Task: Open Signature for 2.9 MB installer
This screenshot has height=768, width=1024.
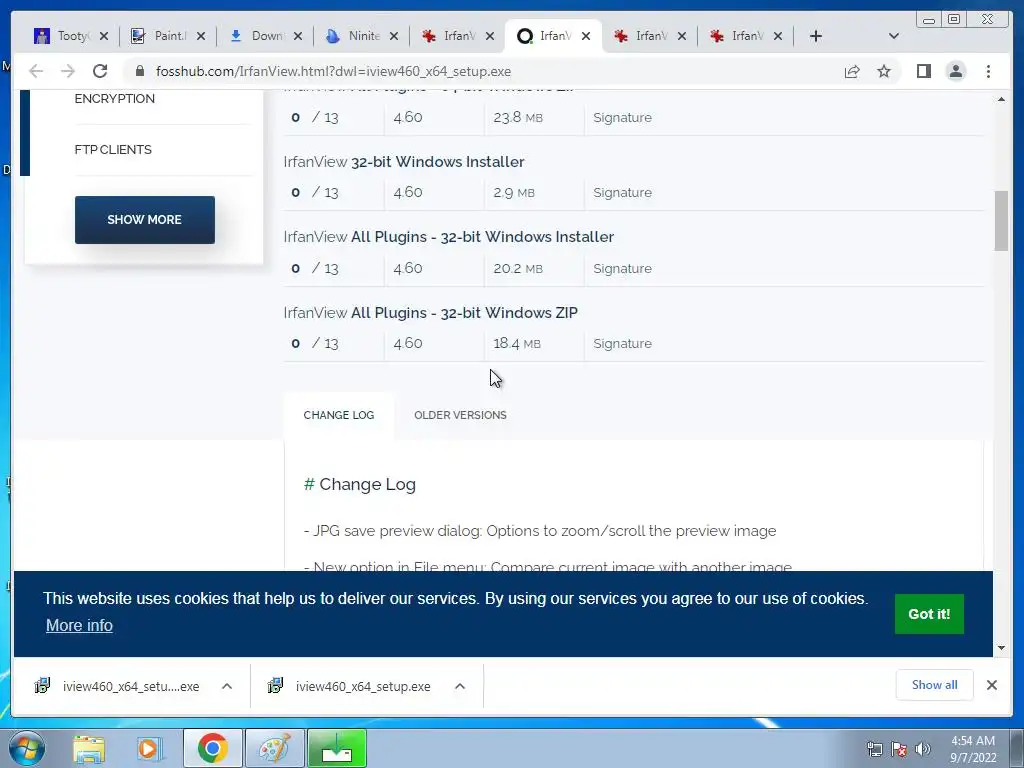Action: tap(622, 193)
